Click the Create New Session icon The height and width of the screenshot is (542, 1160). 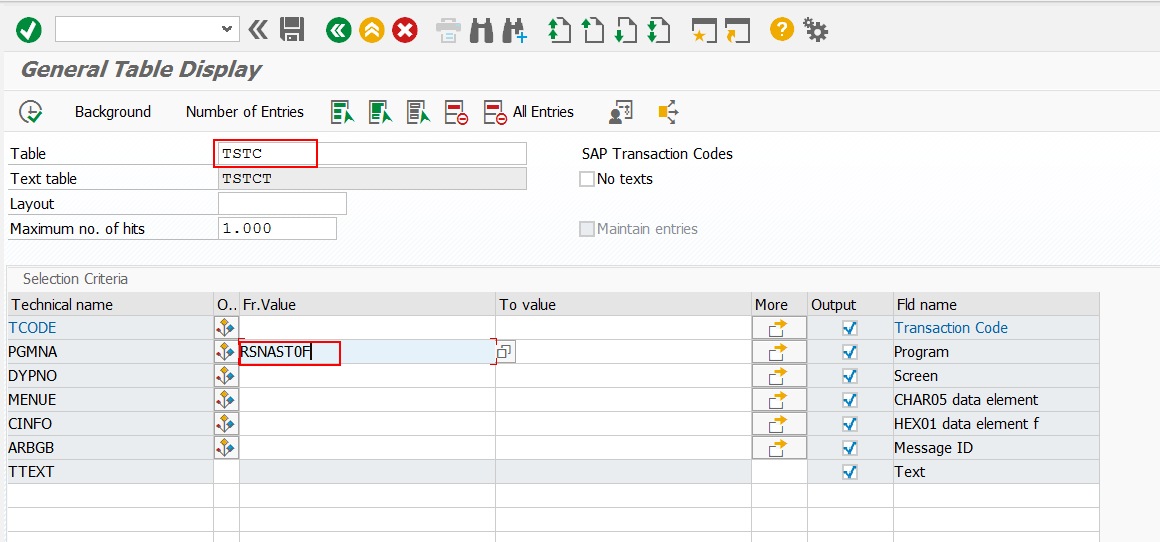tap(703, 30)
